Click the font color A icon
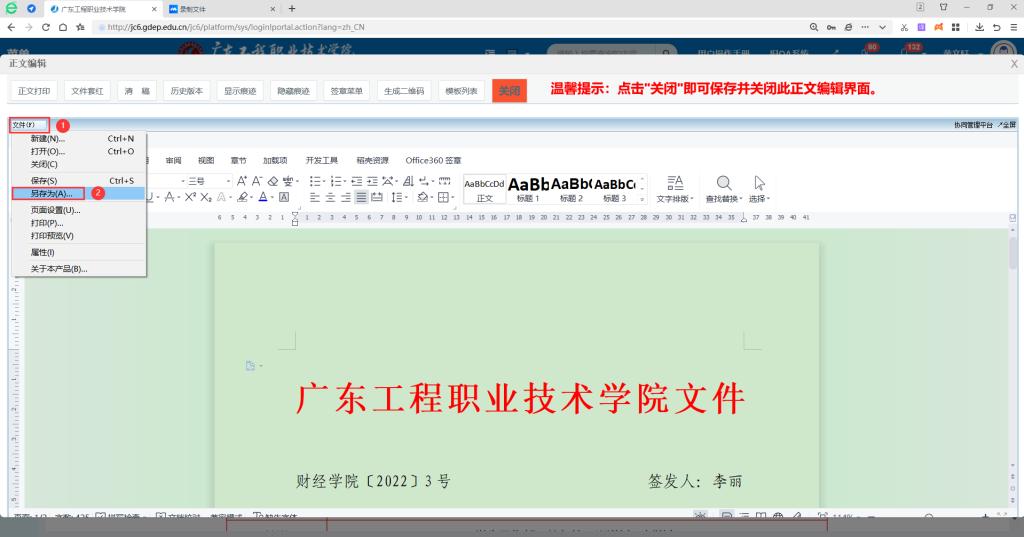Screen dimensions: 1024x537 click(262, 198)
